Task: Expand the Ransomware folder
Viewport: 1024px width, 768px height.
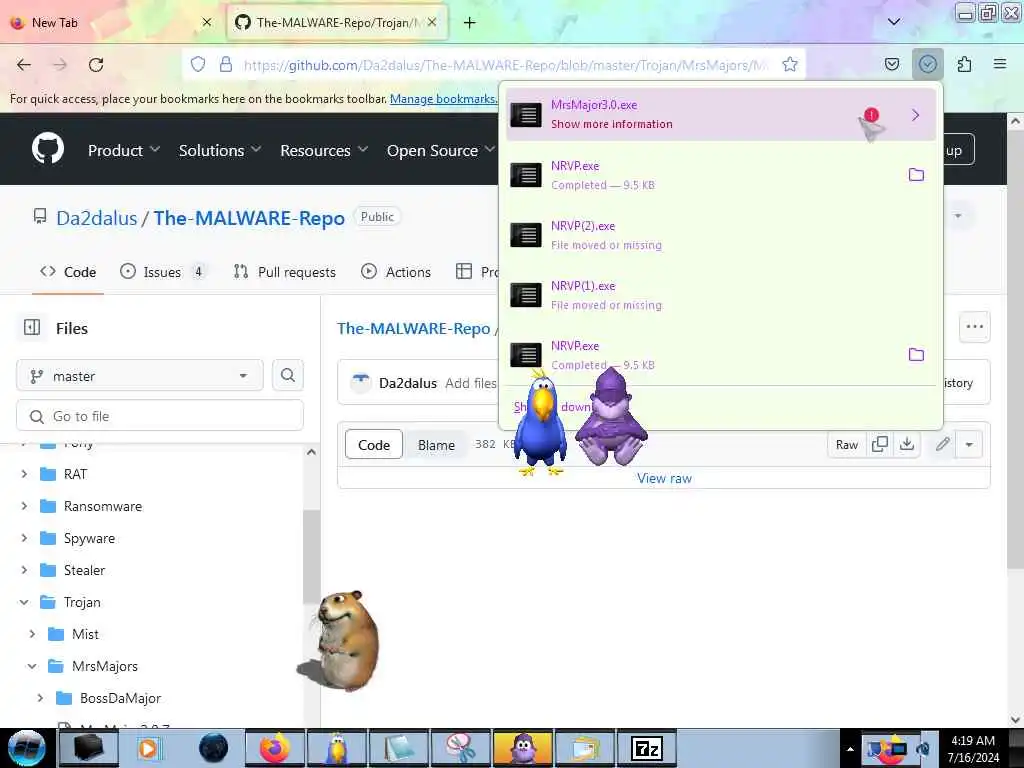Action: pyautogui.click(x=25, y=506)
